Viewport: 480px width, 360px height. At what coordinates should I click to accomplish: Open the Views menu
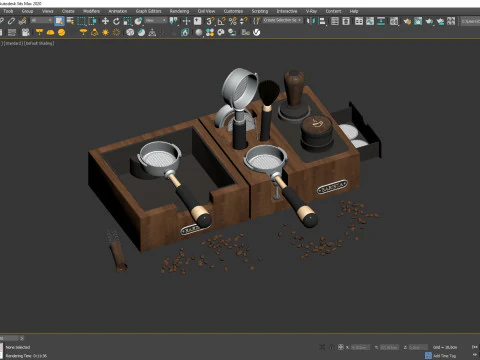click(48, 11)
